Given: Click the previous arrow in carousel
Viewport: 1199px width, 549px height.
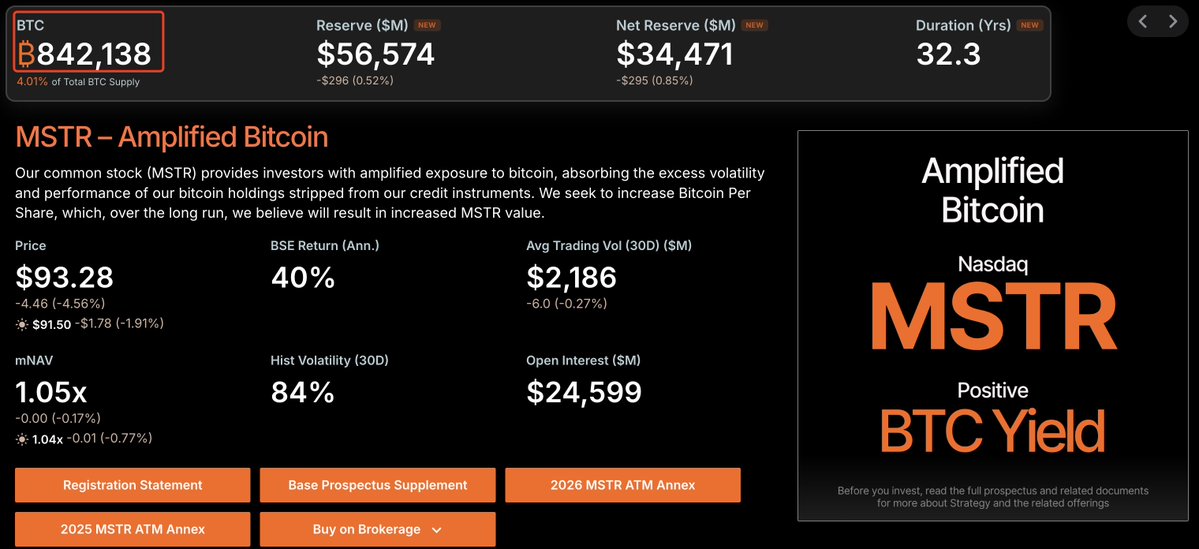Looking at the screenshot, I should (x=1142, y=21).
